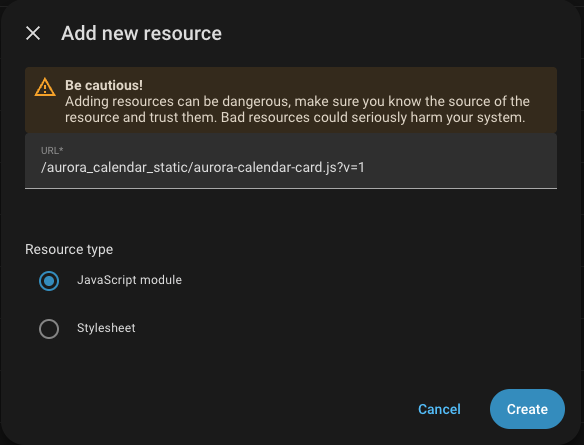584x445 pixels.
Task: Place cursor after v=1 in URL
Action: click(x=365, y=167)
